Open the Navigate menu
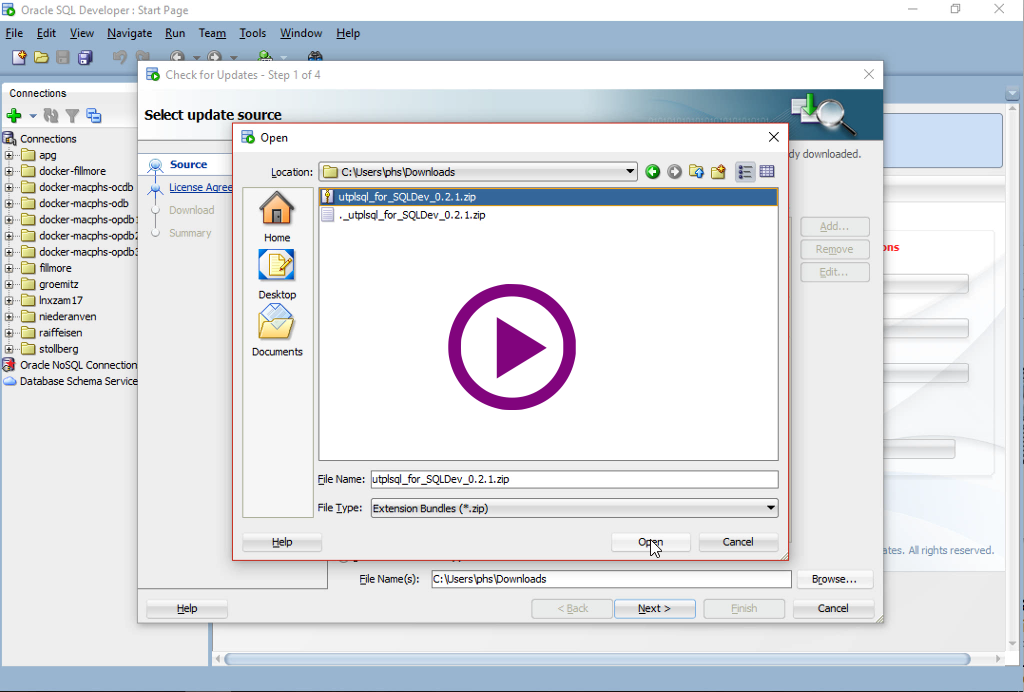Image resolution: width=1024 pixels, height=692 pixels. coord(129,33)
